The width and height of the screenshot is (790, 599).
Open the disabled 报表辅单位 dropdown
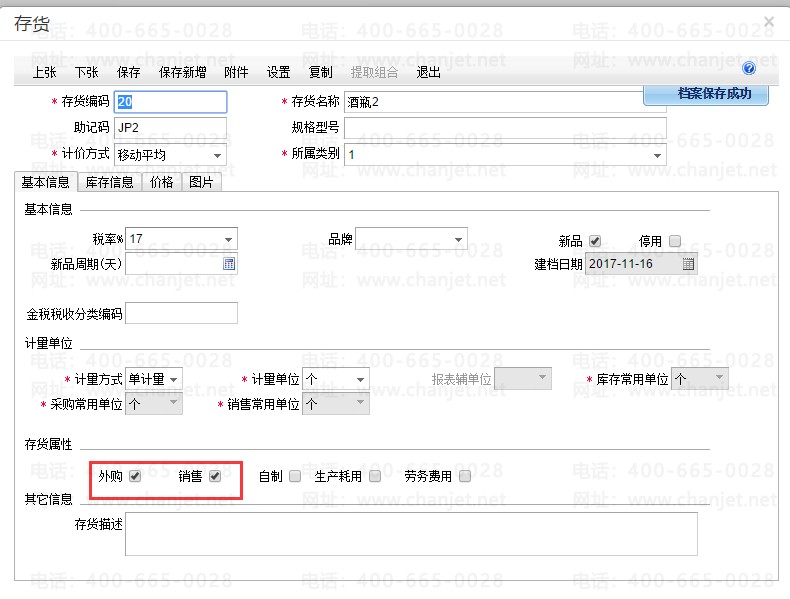tap(542, 378)
